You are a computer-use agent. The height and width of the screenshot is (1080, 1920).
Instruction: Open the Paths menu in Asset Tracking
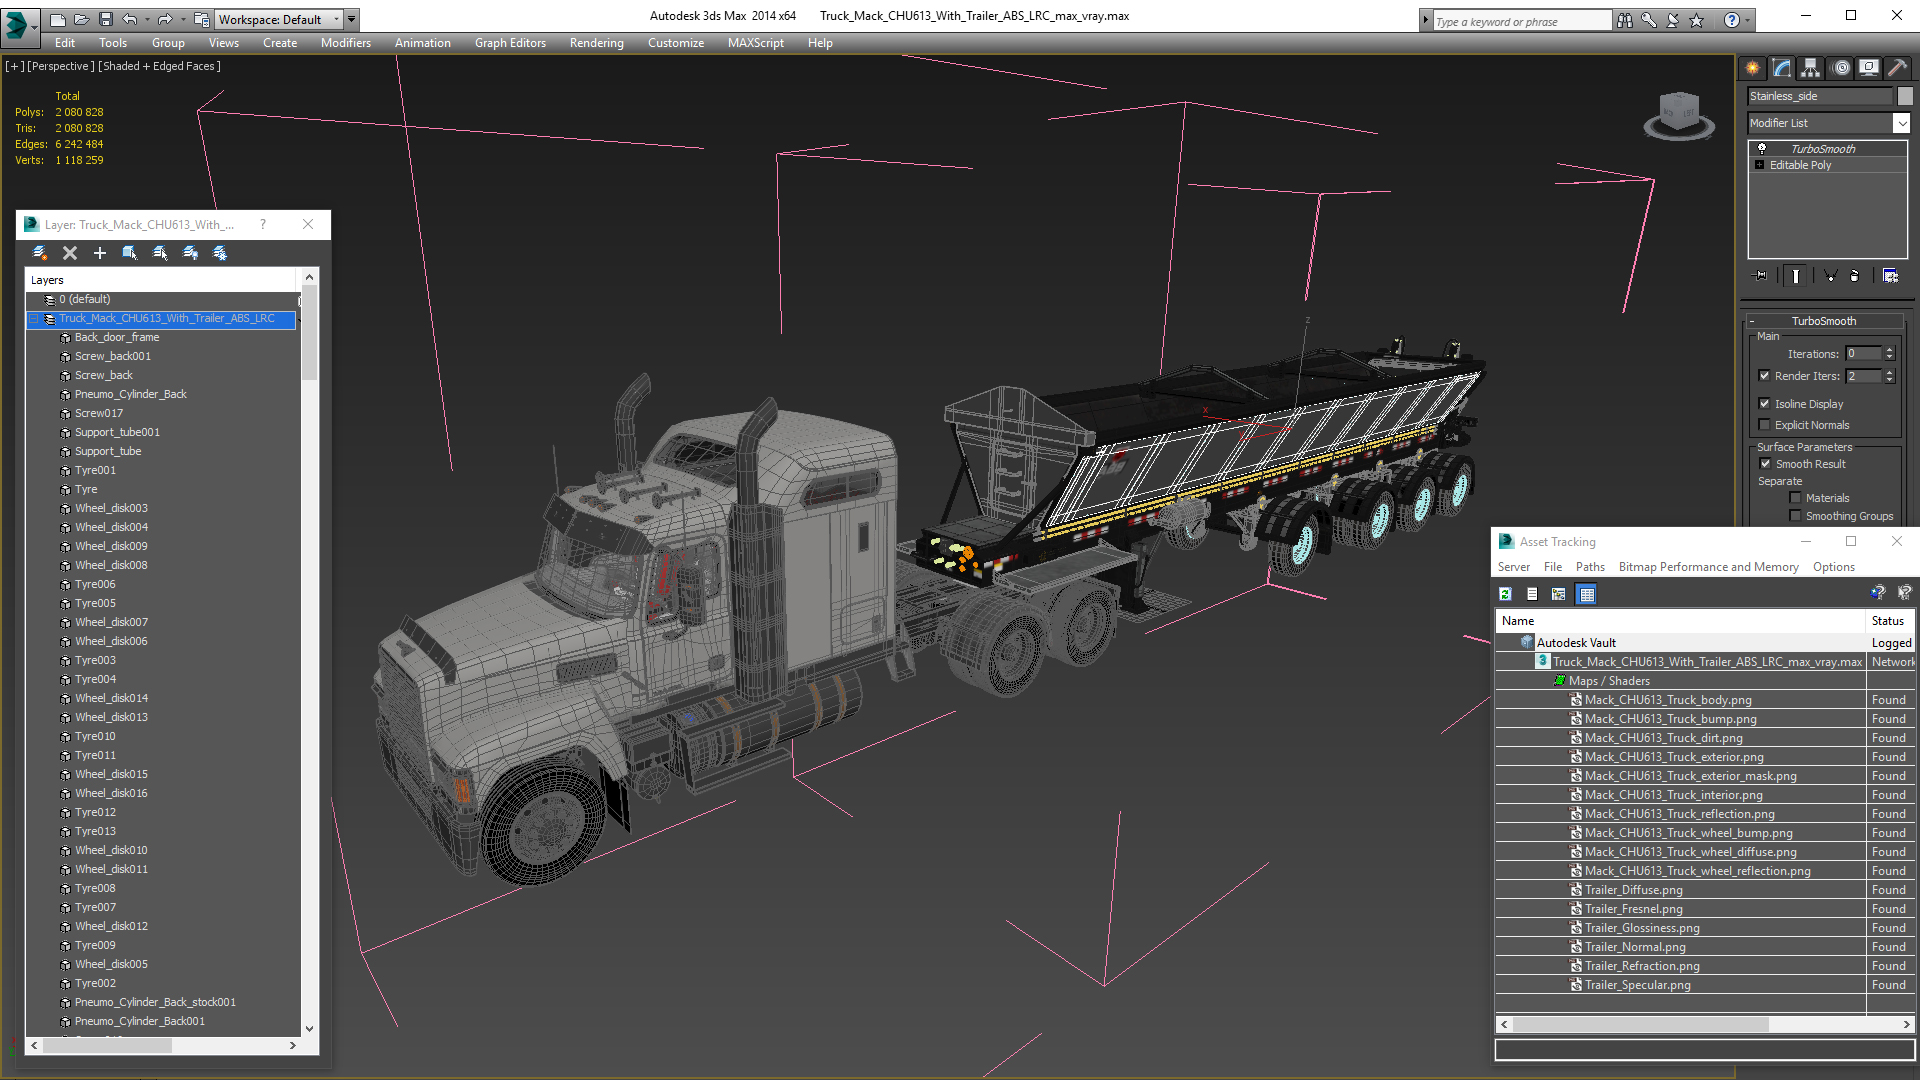[1590, 567]
